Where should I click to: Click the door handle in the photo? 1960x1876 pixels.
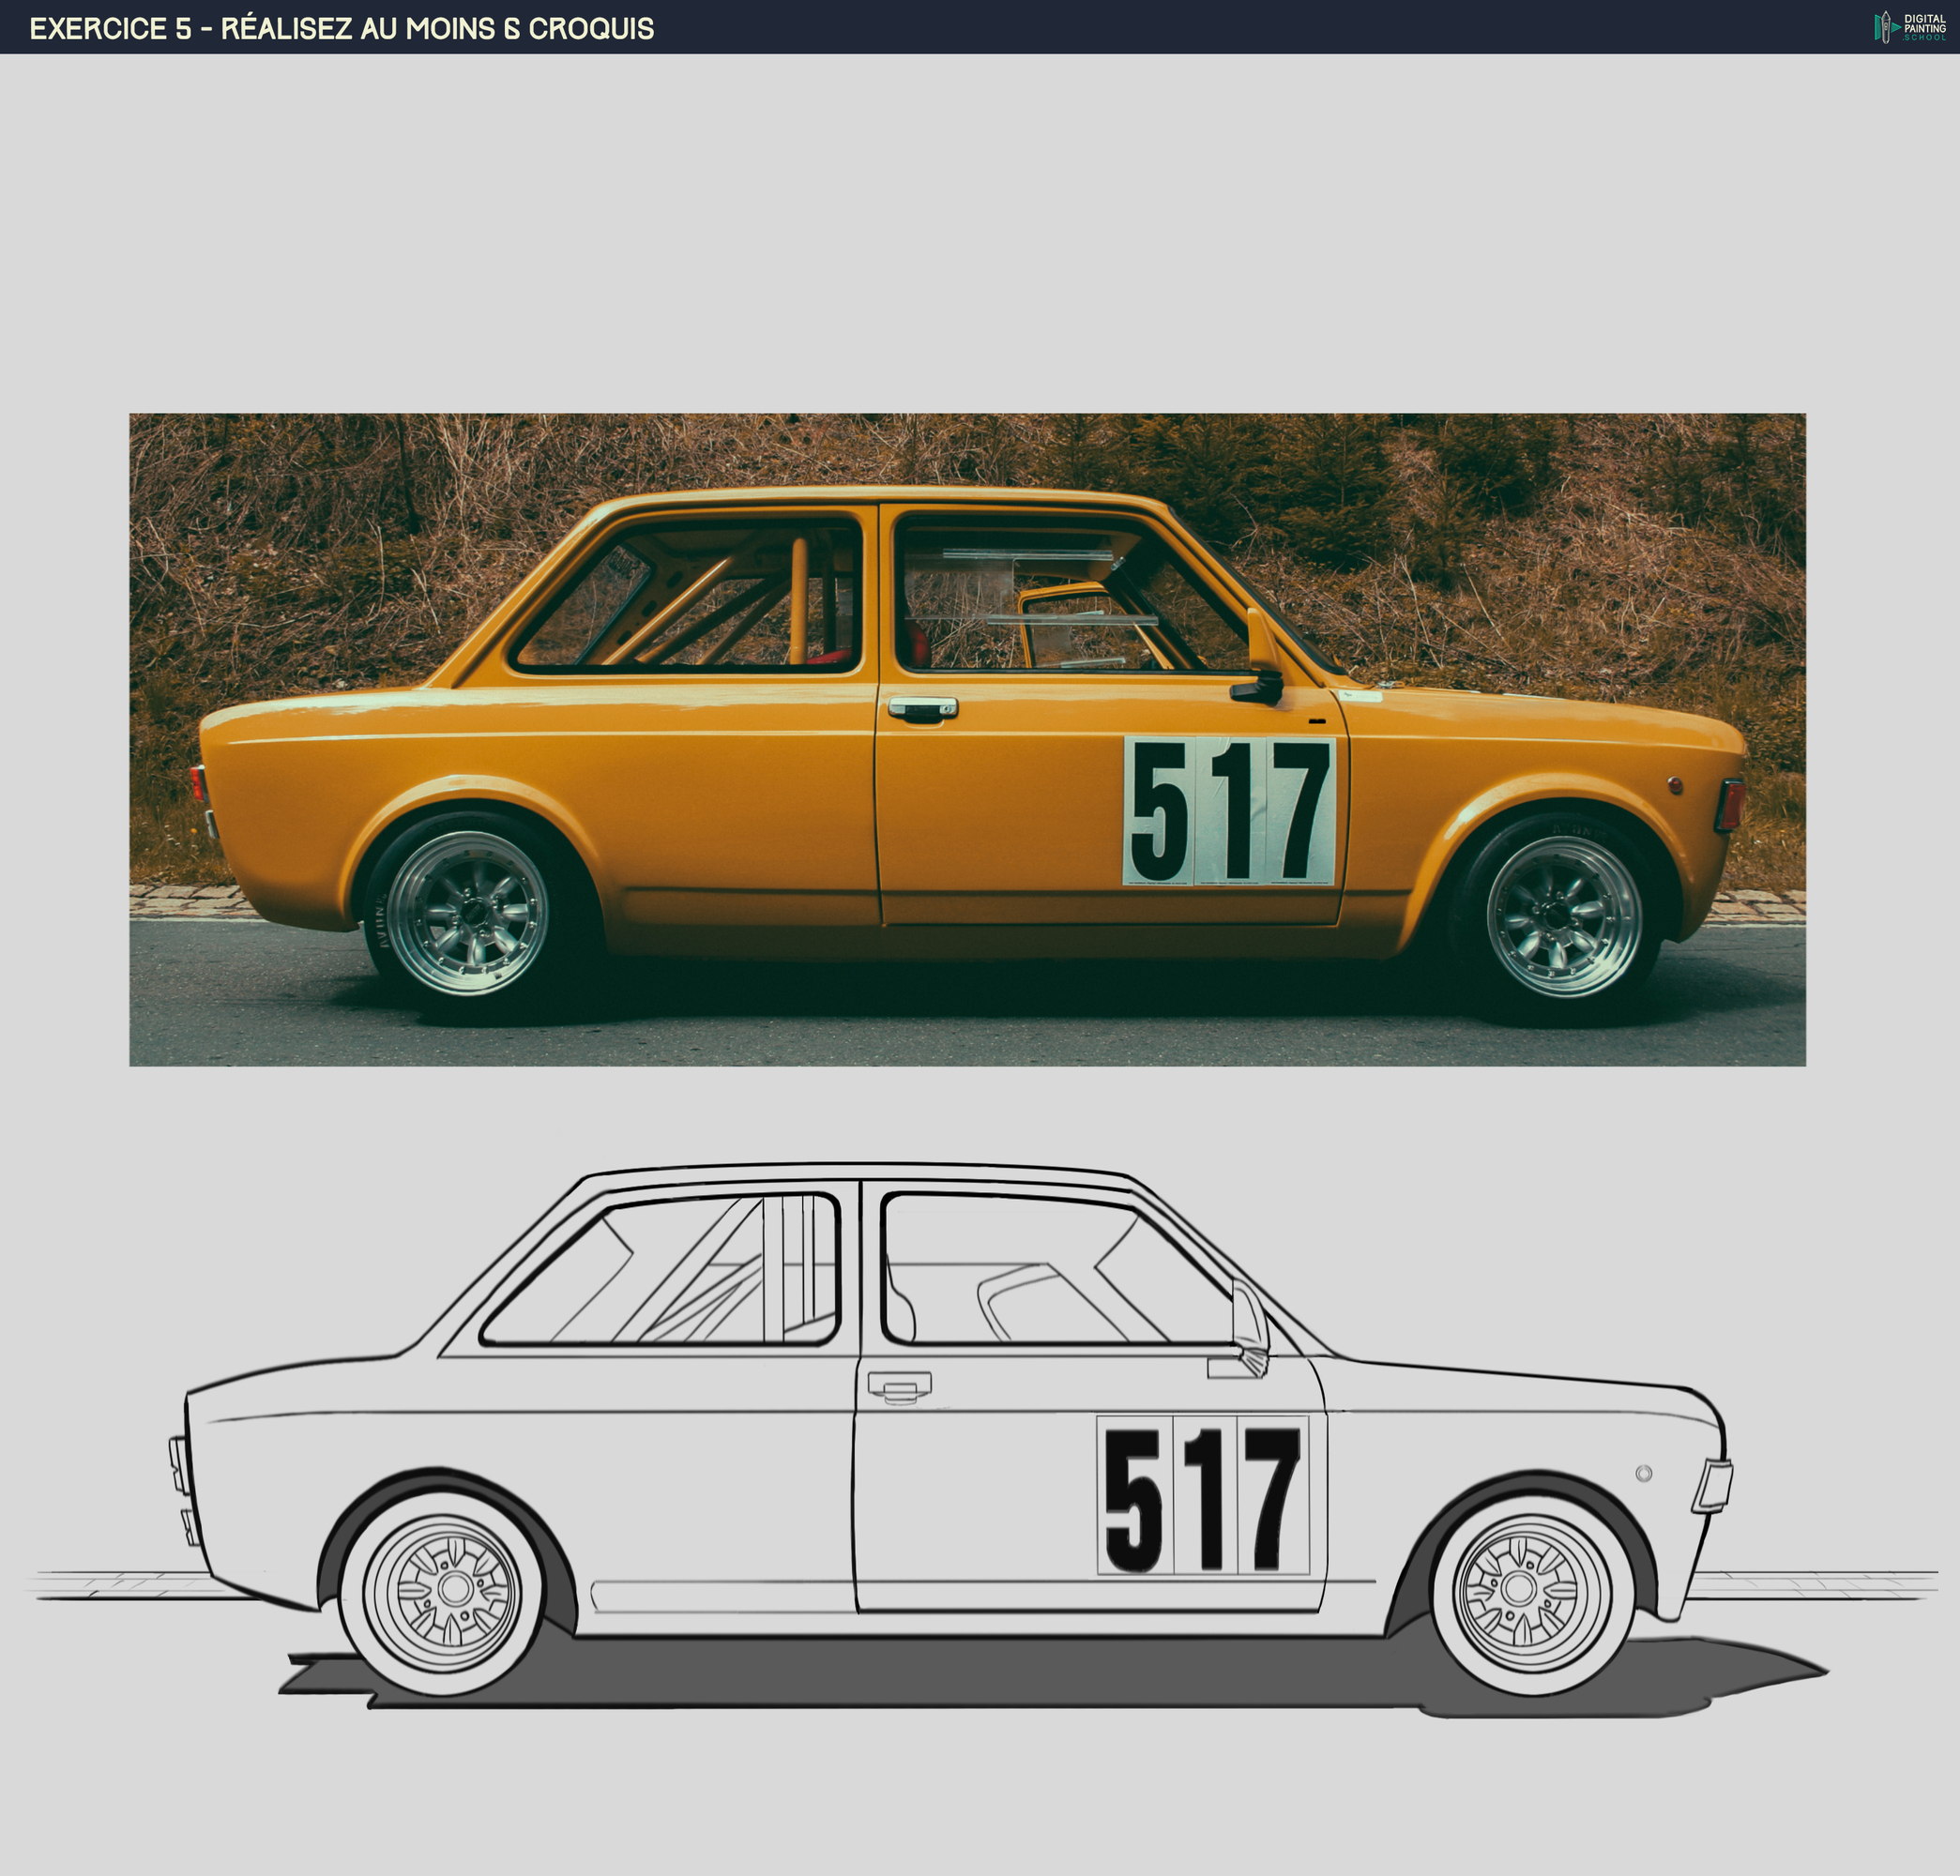coord(924,707)
